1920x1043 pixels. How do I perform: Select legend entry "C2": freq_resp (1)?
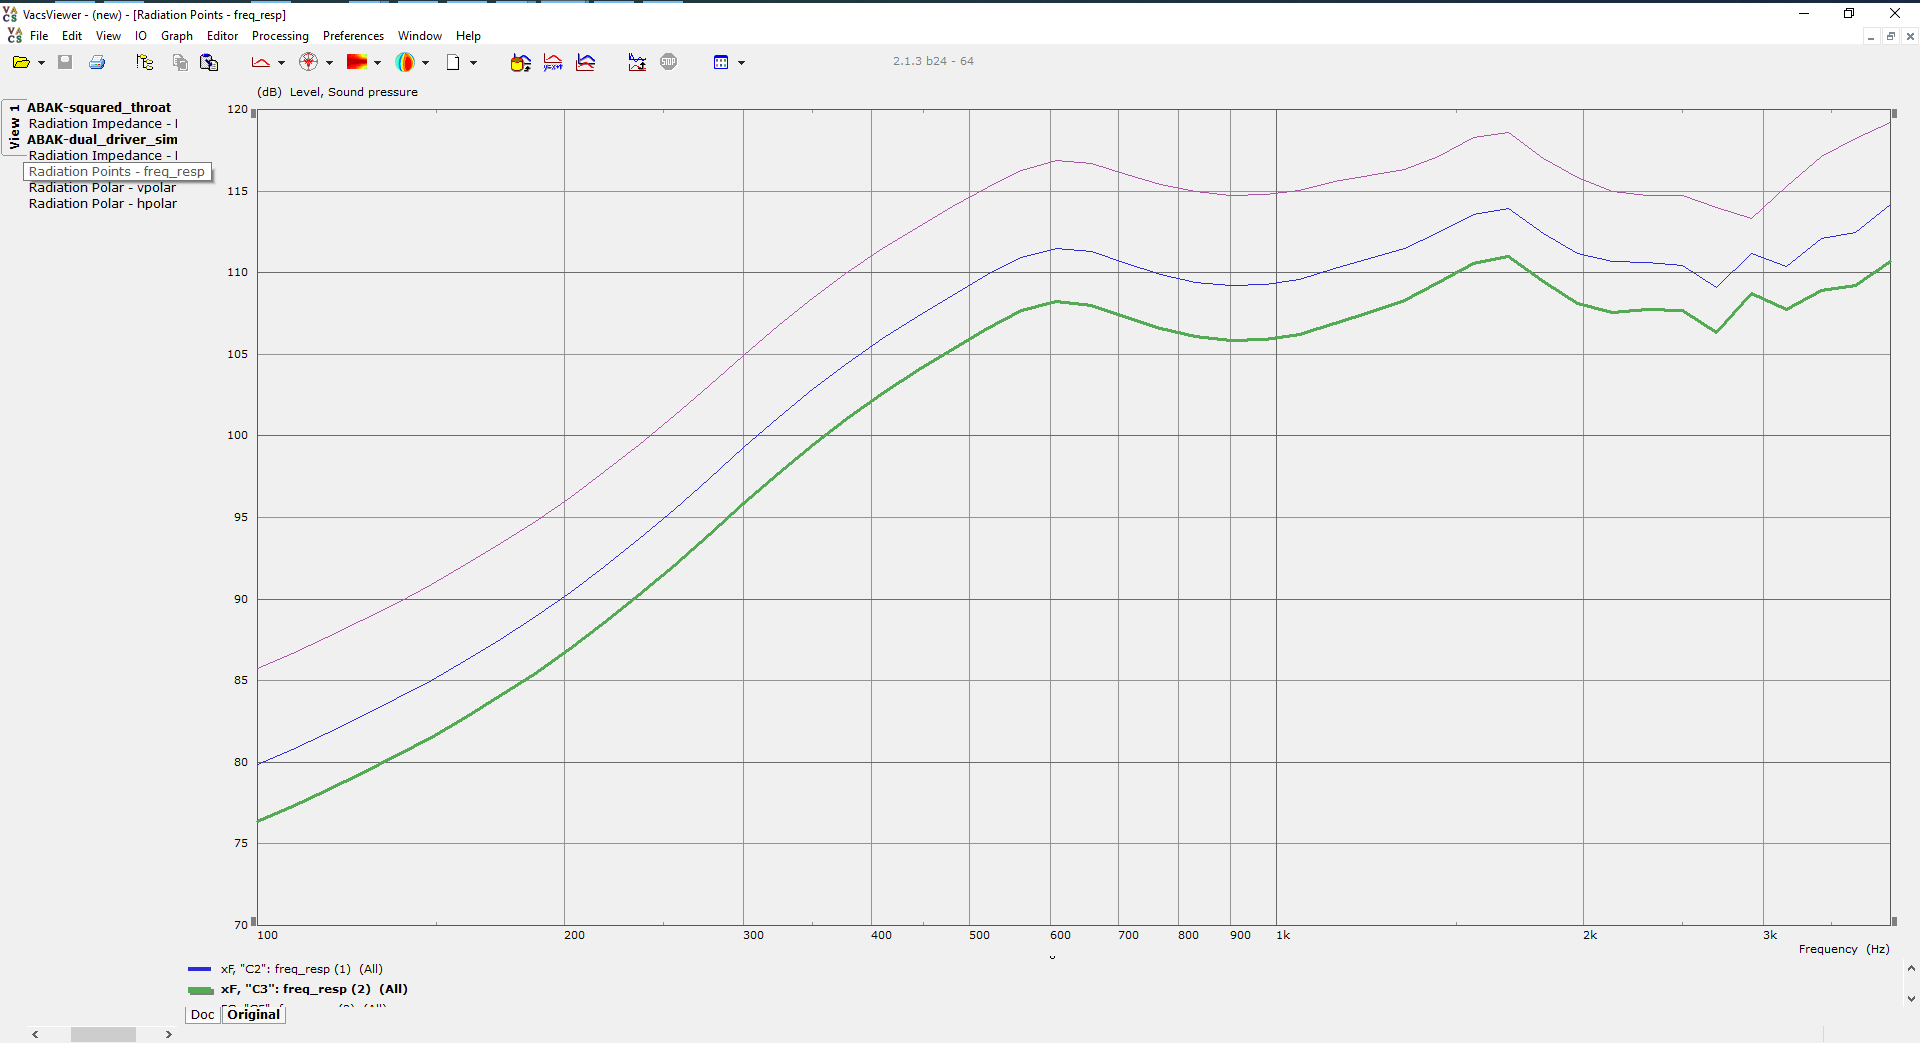(x=302, y=969)
